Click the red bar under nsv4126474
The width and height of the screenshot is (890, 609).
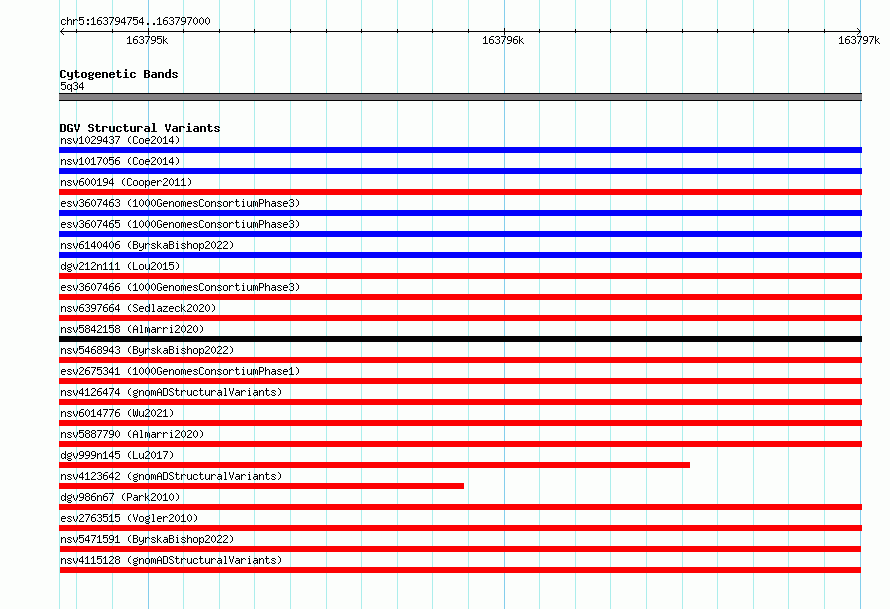460,402
